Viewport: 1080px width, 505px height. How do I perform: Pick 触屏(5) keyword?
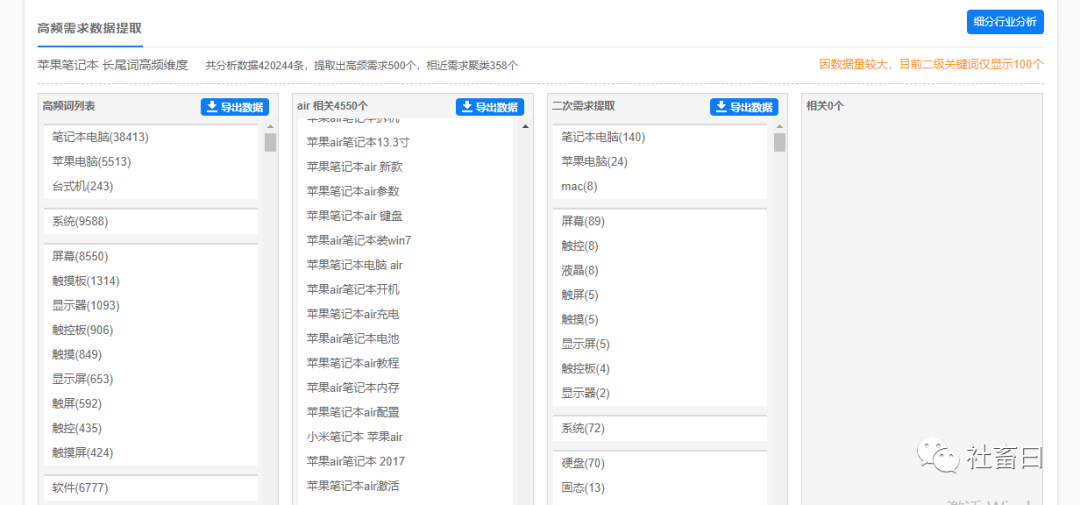click(580, 295)
